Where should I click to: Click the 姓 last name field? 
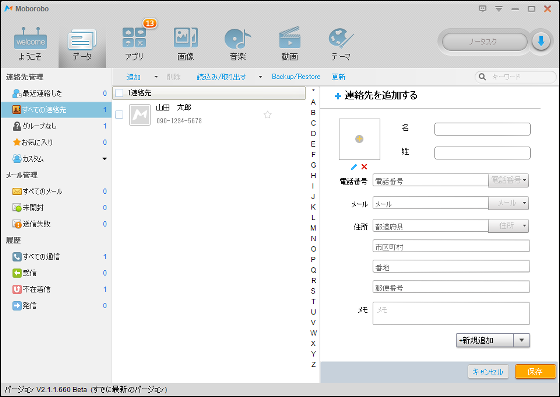482,153
